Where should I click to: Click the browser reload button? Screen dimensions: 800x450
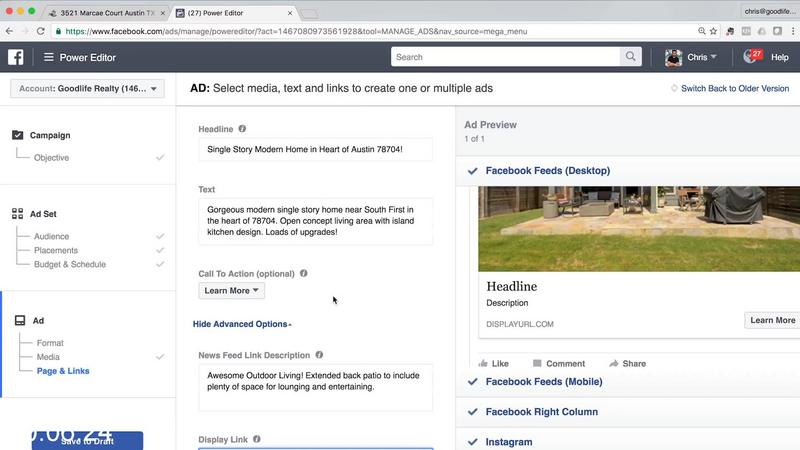(40, 31)
